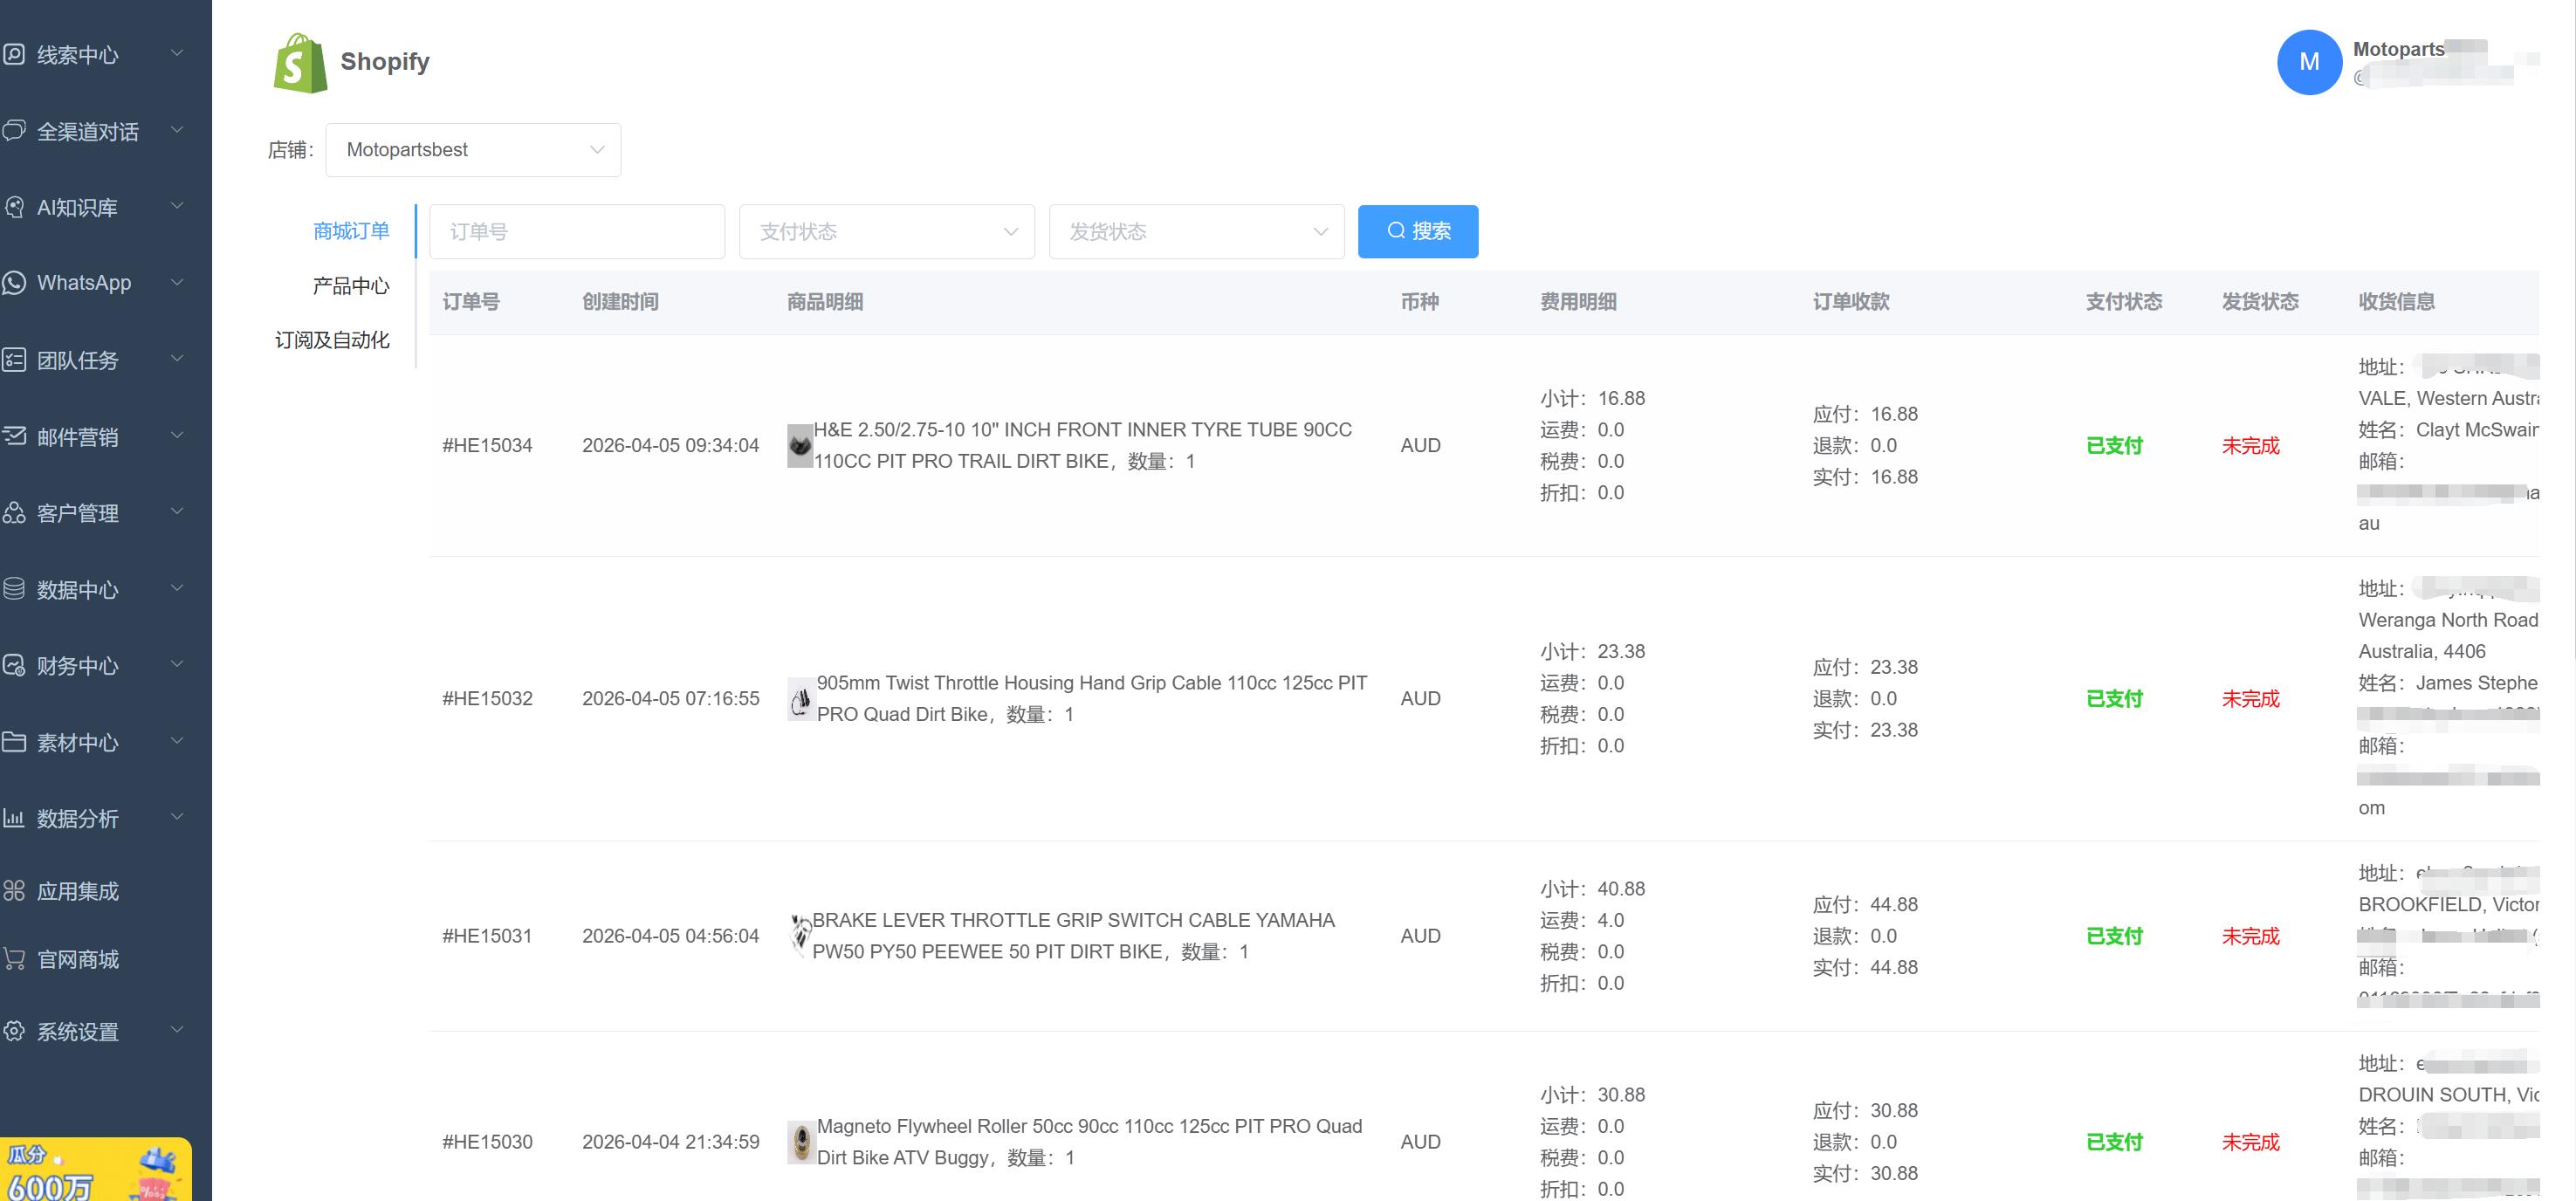2576x1201 pixels.
Task: Switch to the 订阅及自动化 tab
Action: coord(332,340)
